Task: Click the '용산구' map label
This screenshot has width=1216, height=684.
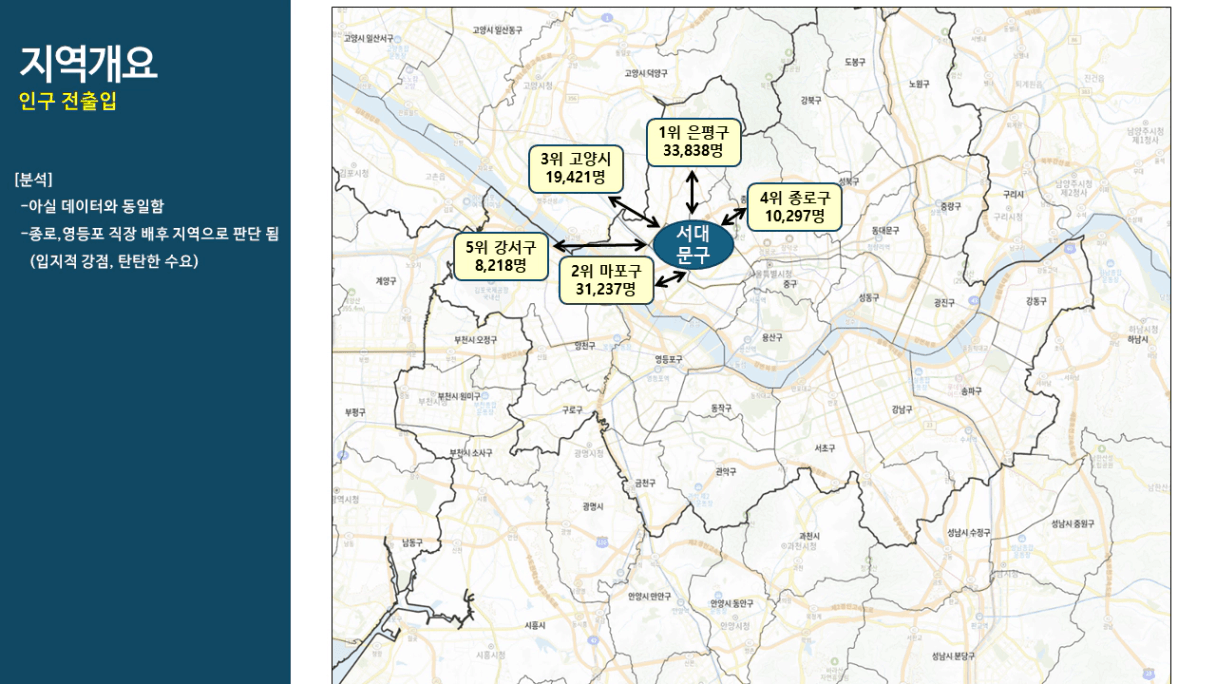Action: click(771, 338)
